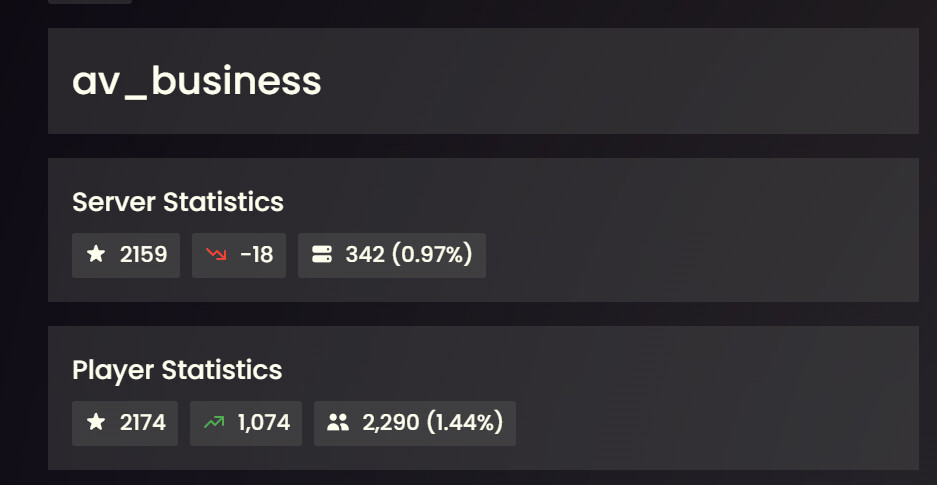The width and height of the screenshot is (937, 485).
Task: Select the 1,074 player change value
Action: (264, 423)
